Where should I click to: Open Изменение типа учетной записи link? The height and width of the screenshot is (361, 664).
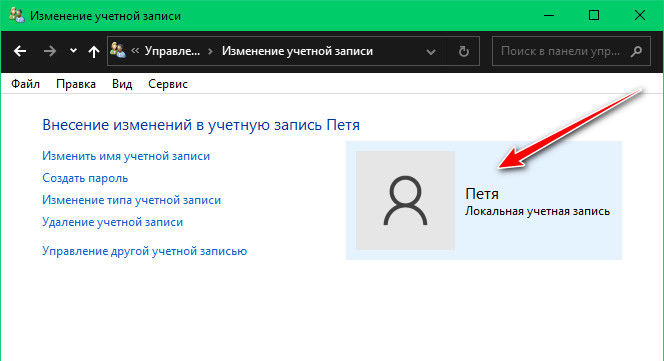(131, 200)
